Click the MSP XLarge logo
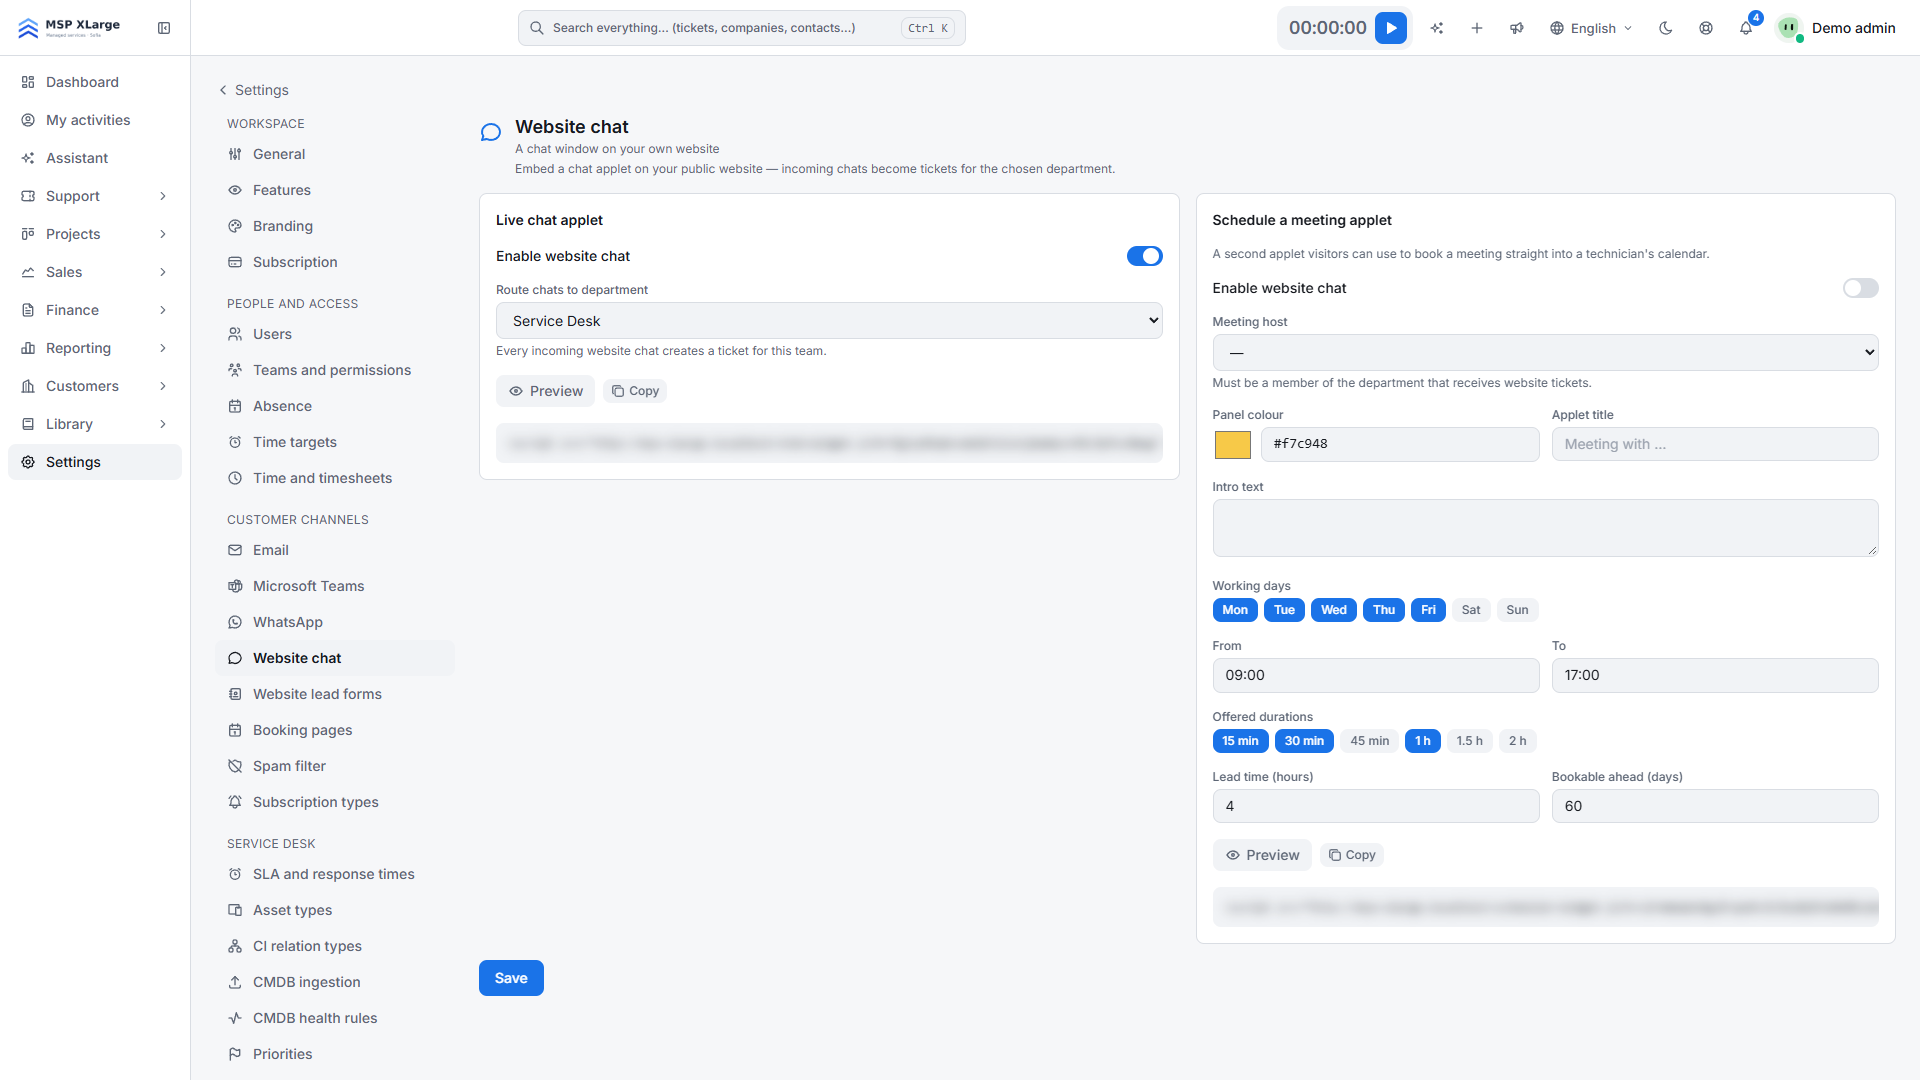 (69, 28)
